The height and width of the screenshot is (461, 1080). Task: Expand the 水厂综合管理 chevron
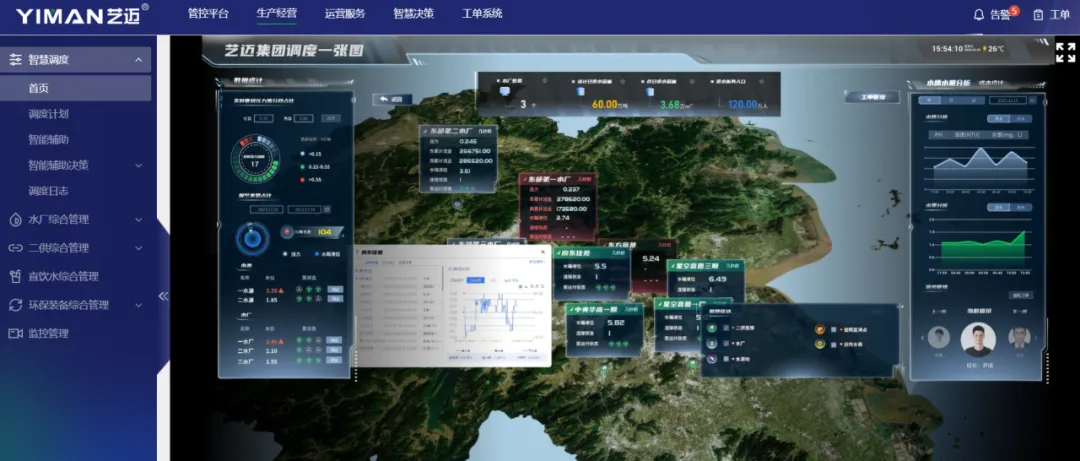(138, 219)
